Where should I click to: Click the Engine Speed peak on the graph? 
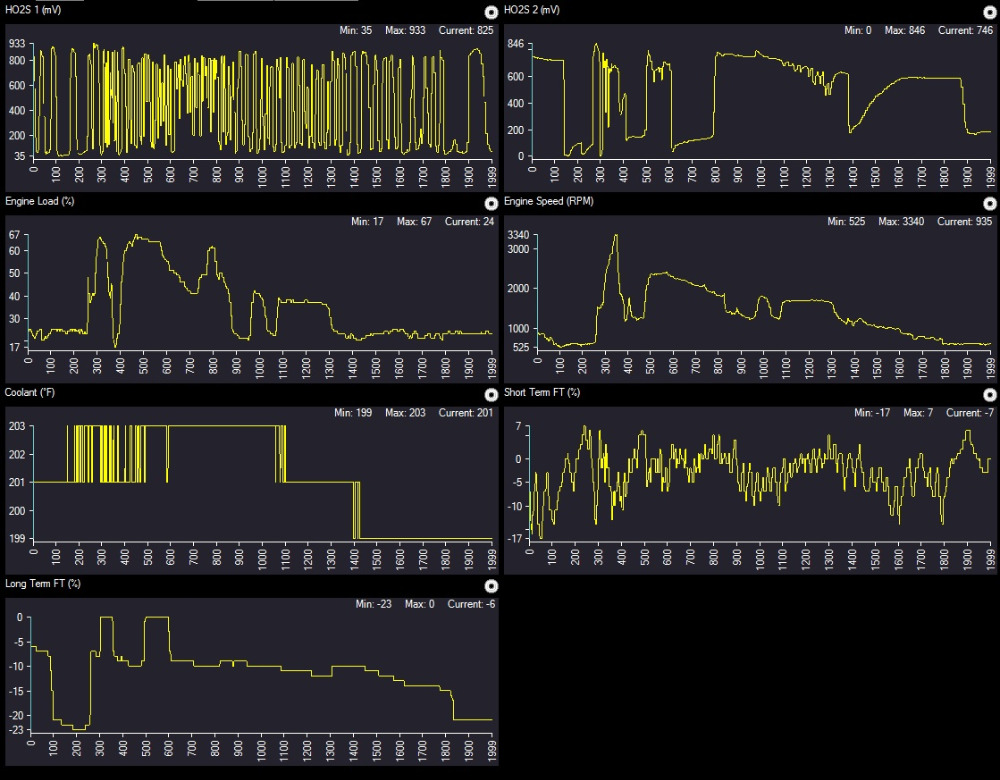pos(616,236)
